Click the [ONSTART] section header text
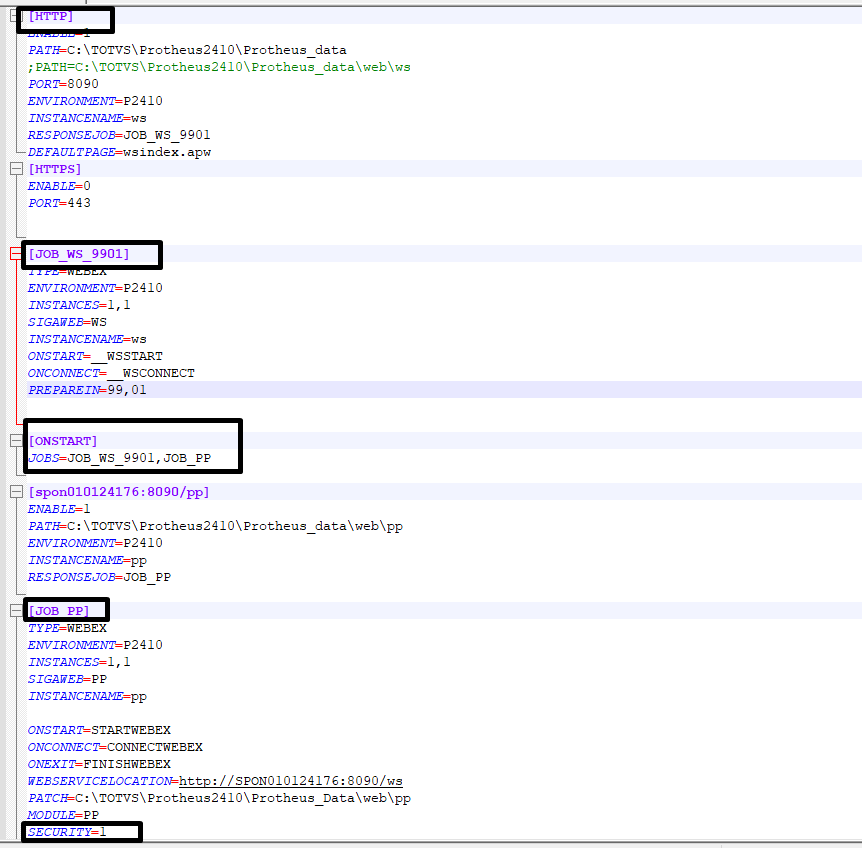Viewport: 862px width, 848px height. pyautogui.click(x=63, y=441)
